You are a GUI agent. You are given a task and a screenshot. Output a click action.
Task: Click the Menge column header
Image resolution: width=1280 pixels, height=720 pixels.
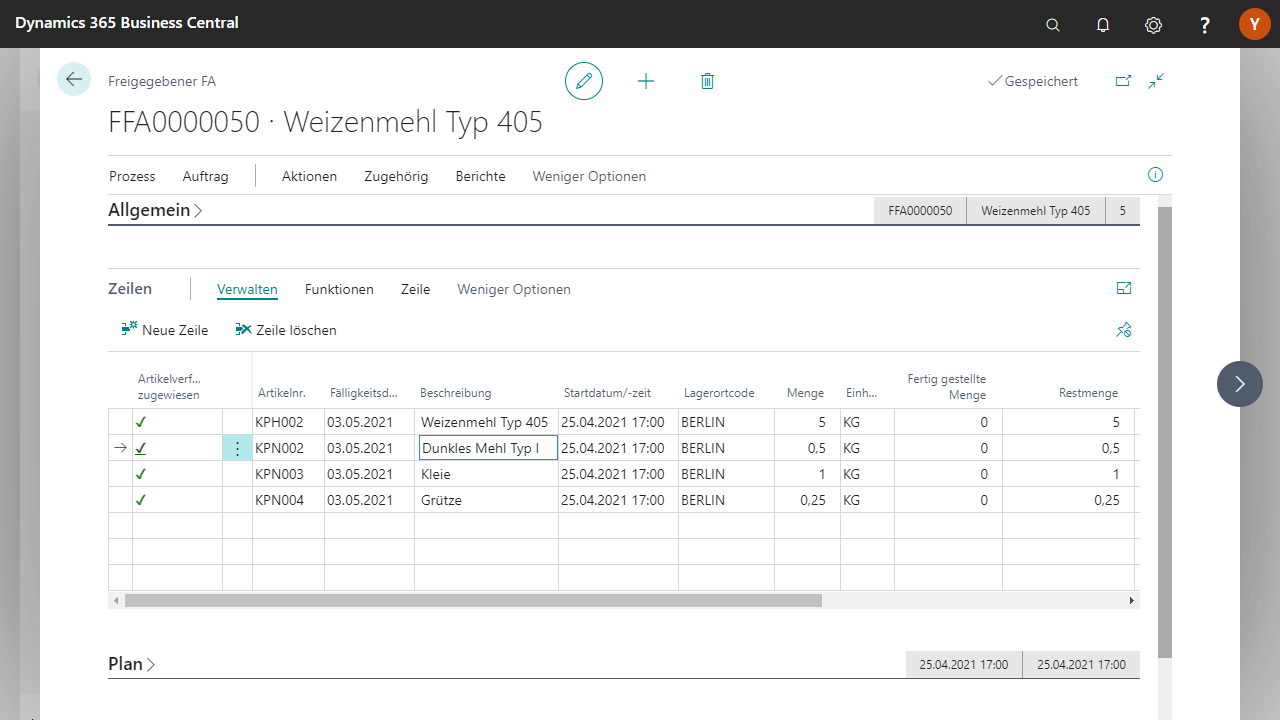806,393
